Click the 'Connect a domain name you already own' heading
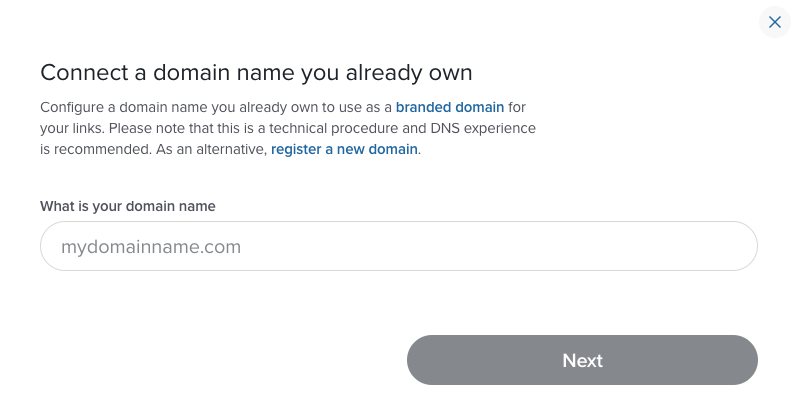Viewport: 800px width, 417px height. (256, 72)
